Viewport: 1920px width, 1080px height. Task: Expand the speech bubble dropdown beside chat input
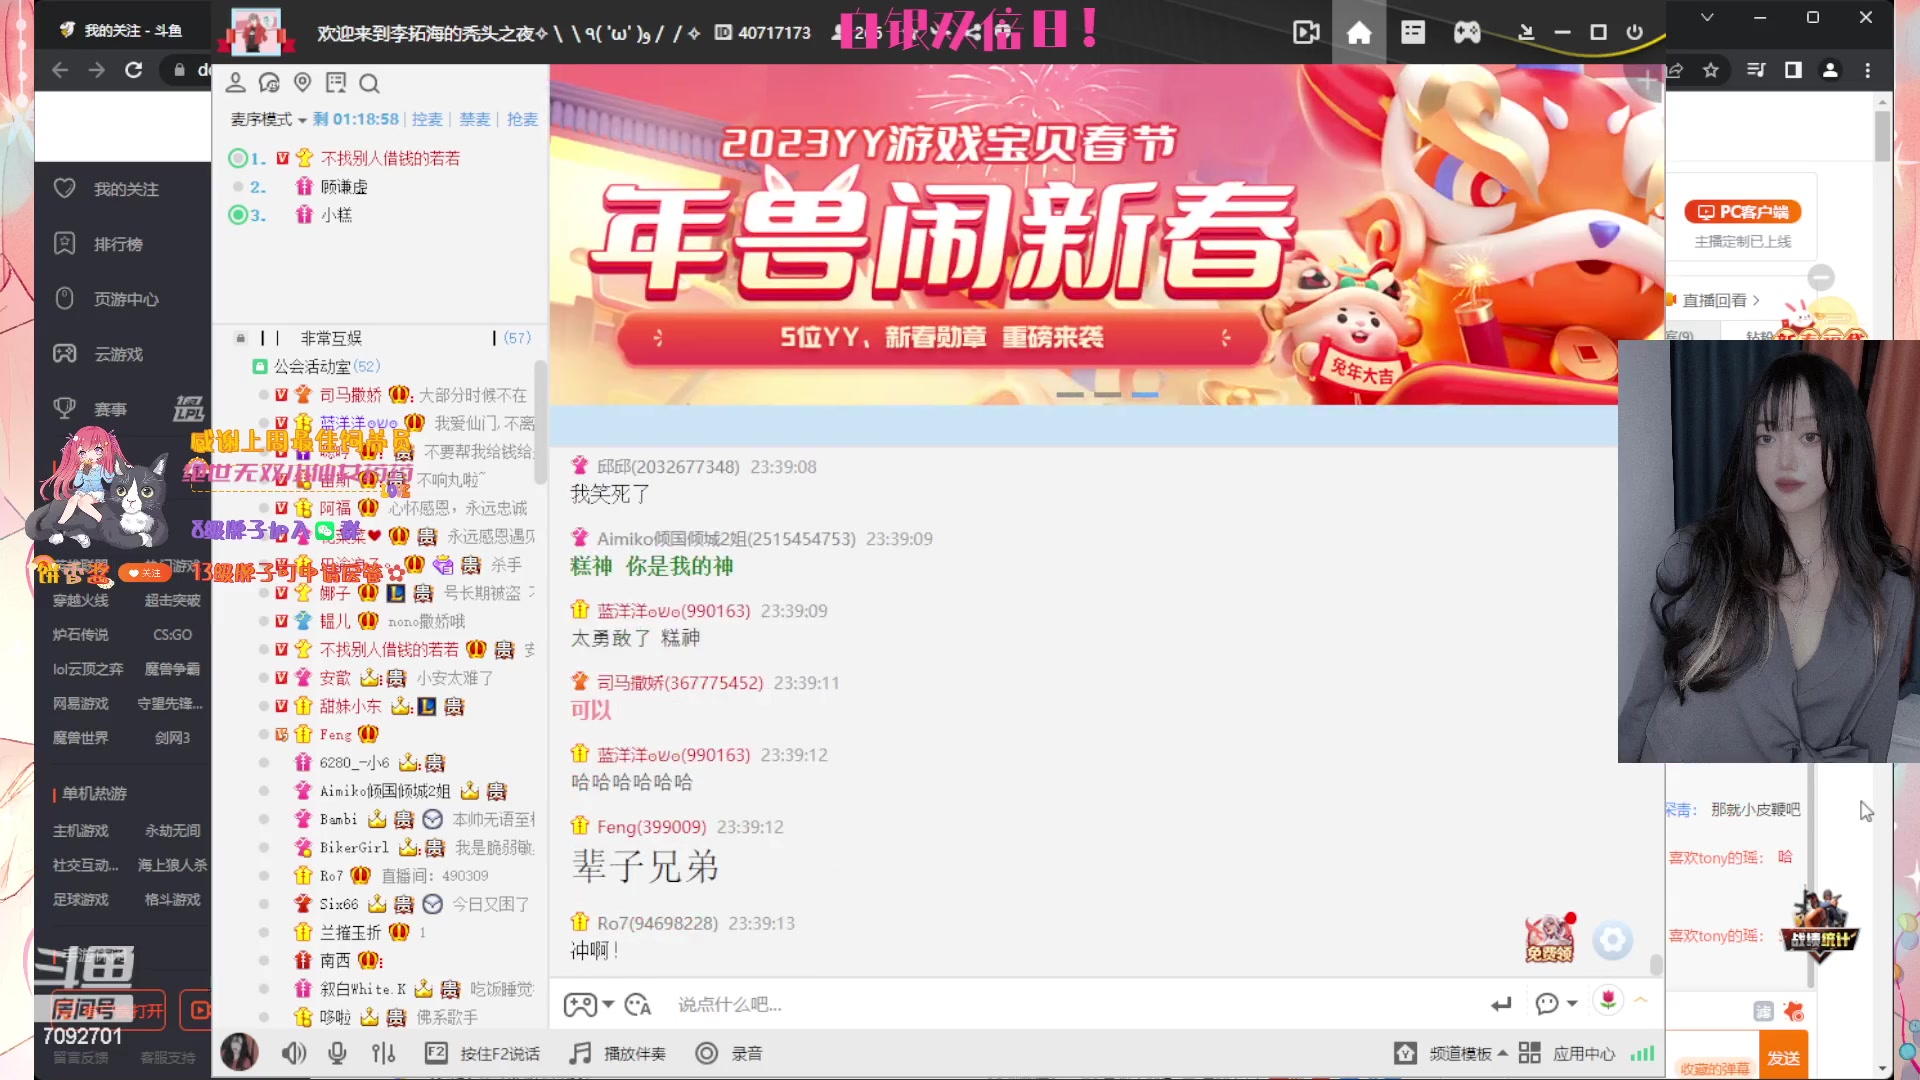click(x=1572, y=1004)
